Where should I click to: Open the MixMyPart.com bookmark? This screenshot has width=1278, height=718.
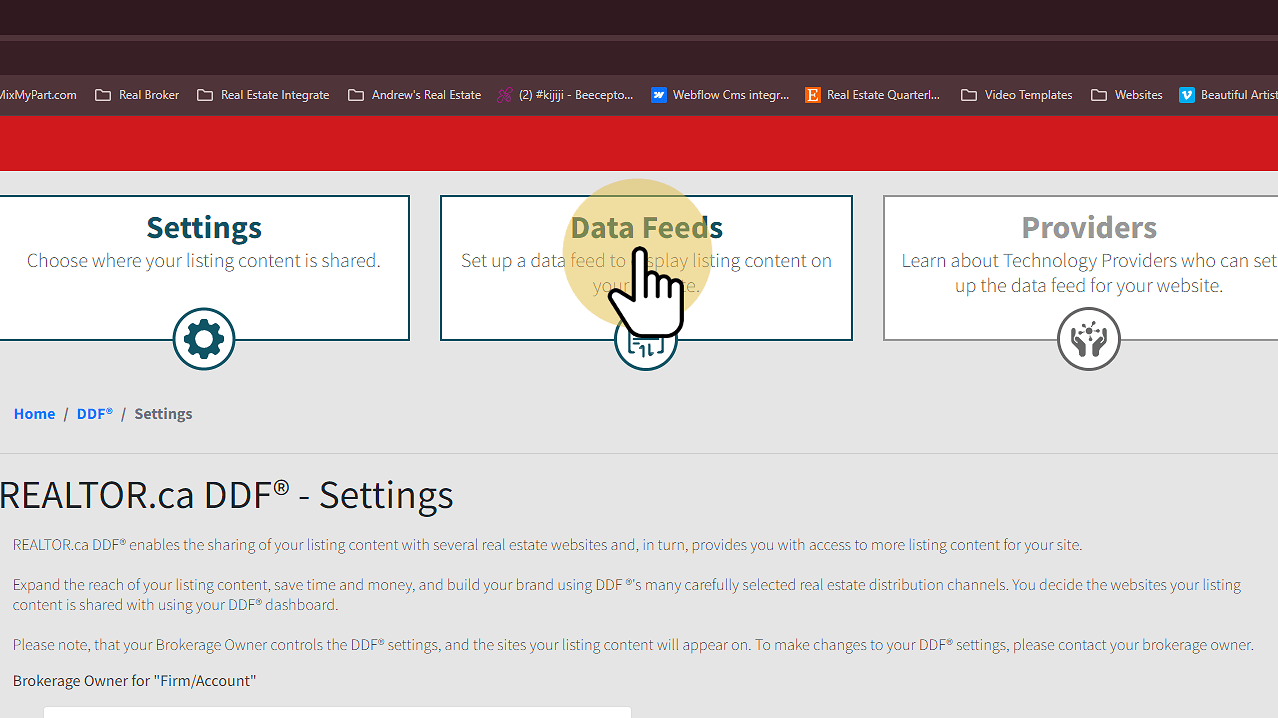38,95
